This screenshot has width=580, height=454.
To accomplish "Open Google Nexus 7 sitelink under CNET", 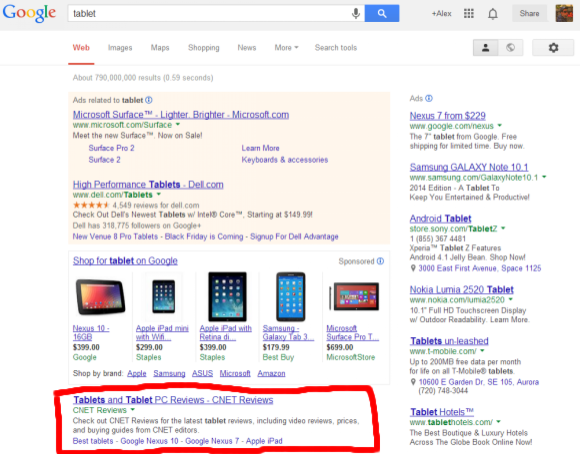I will coord(212,441).
